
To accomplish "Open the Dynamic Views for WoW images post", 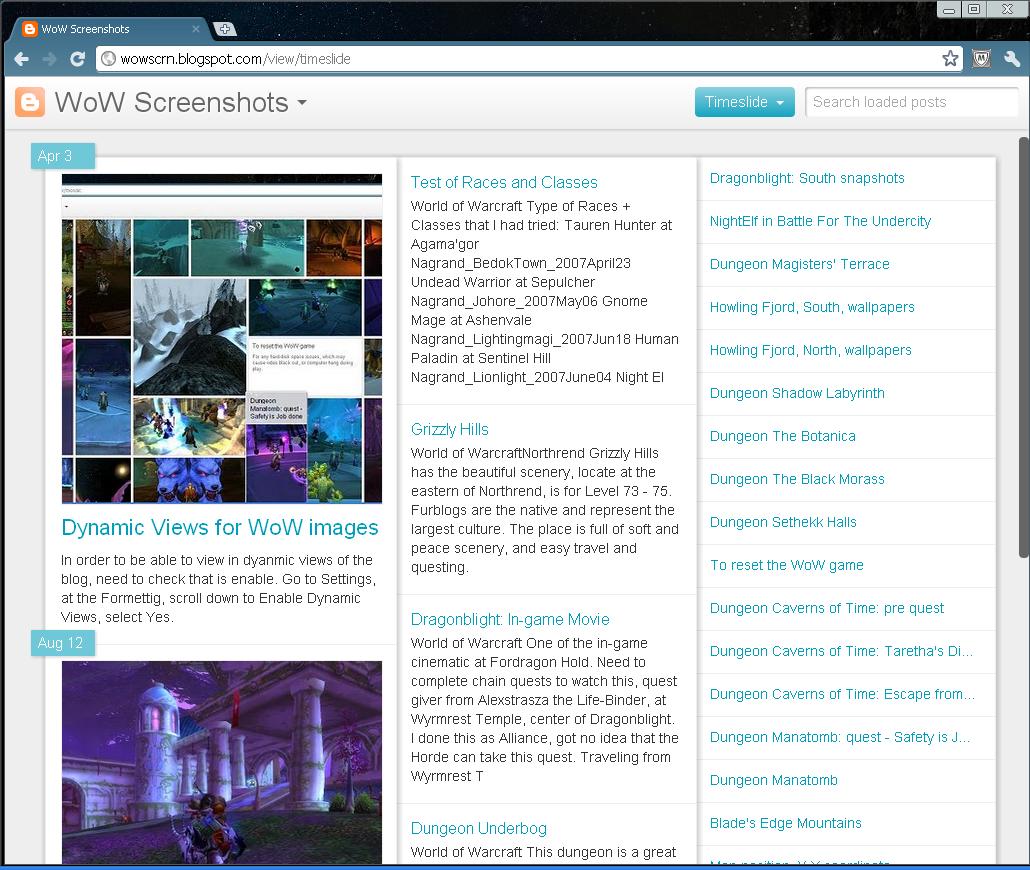I will click(x=220, y=527).
